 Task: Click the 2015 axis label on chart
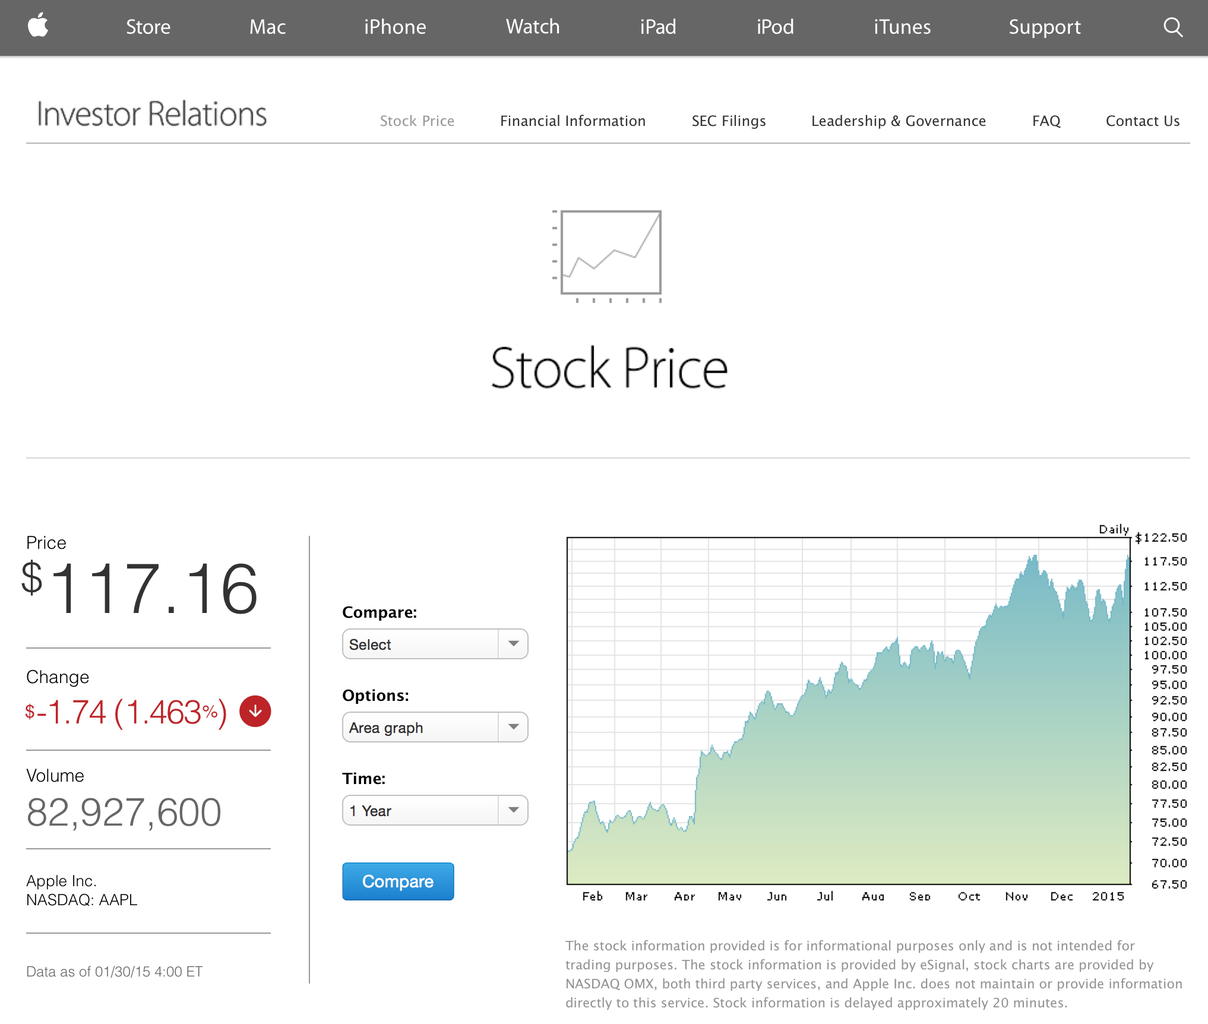coord(1108,896)
